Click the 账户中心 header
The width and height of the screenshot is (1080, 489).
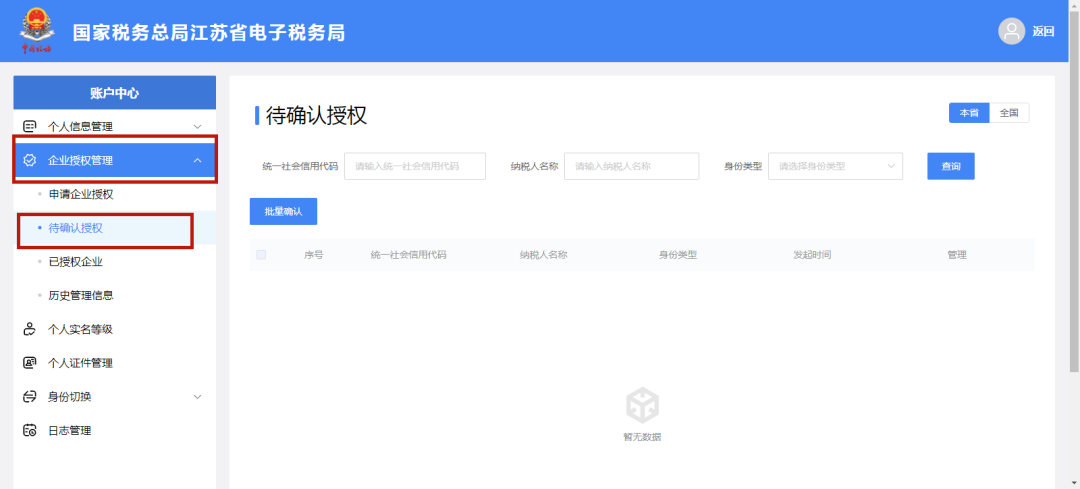pyautogui.click(x=114, y=93)
